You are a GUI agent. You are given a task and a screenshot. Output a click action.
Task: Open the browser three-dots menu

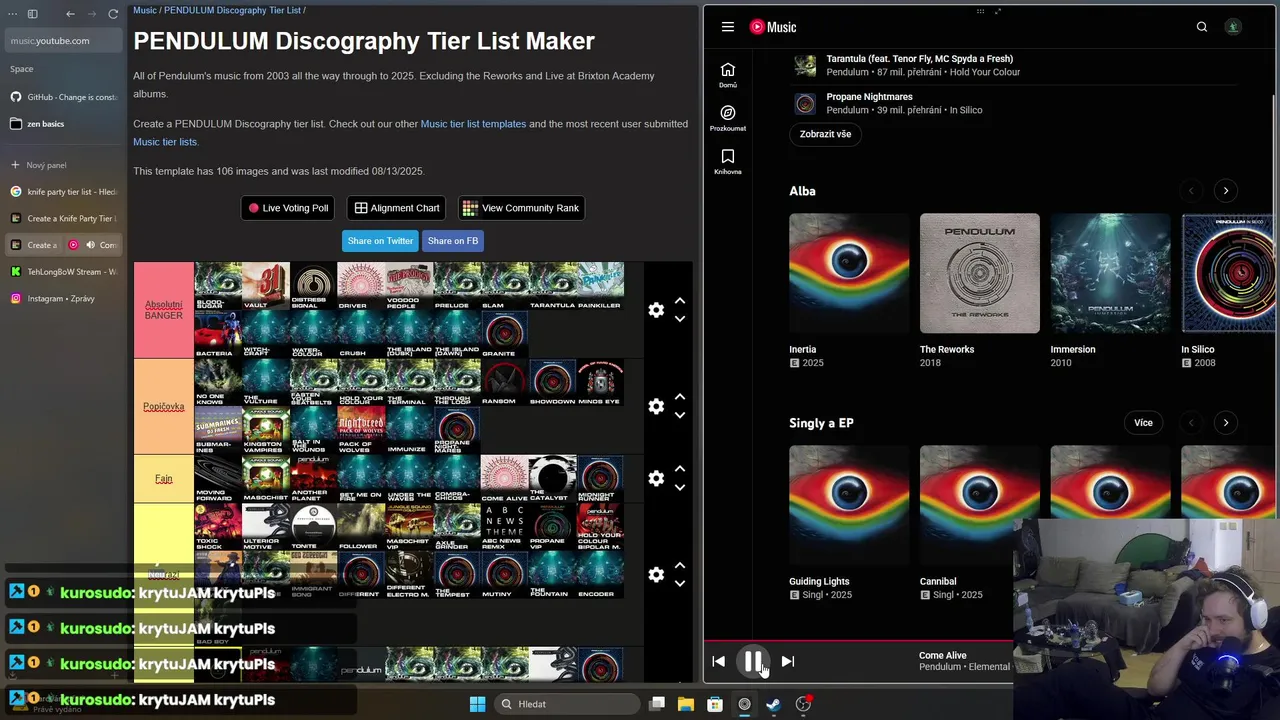(x=11, y=14)
